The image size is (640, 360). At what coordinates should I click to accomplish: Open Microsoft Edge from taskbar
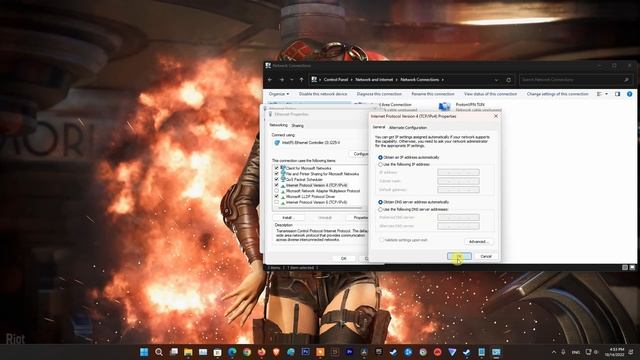tap(232, 352)
